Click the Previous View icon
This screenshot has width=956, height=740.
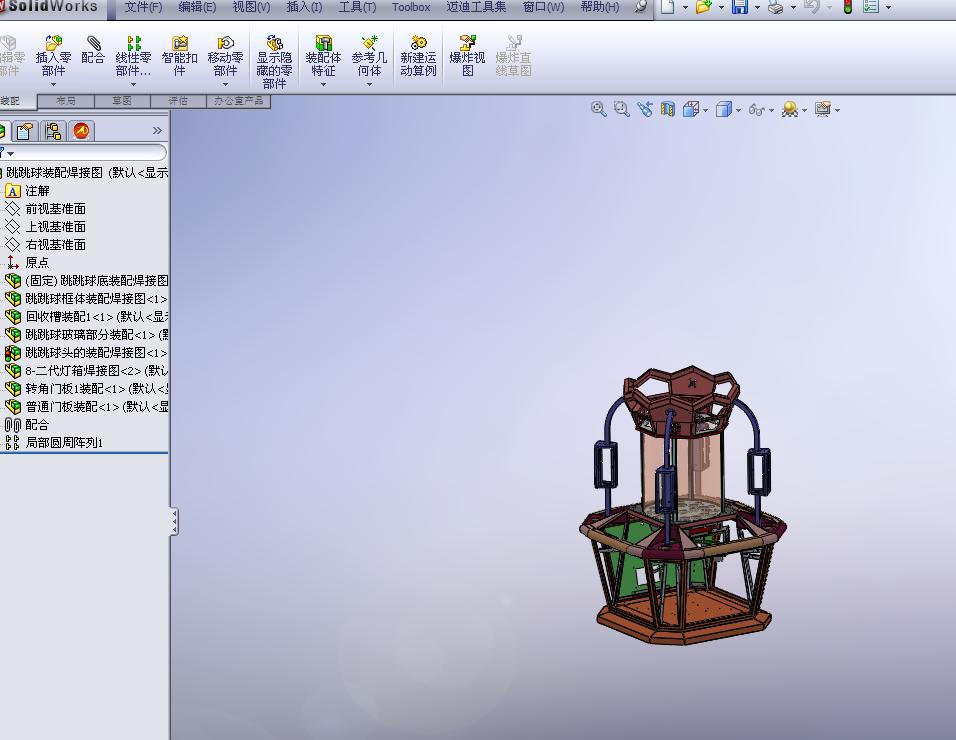644,109
